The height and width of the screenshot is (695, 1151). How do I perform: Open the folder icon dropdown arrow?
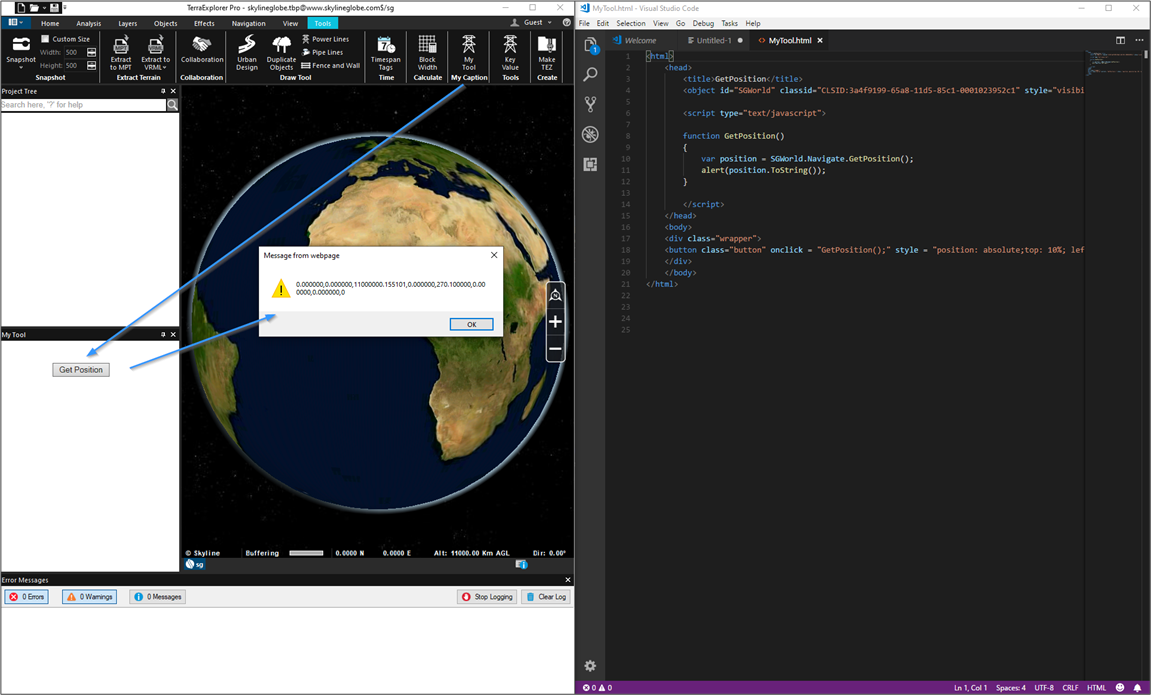44,7
